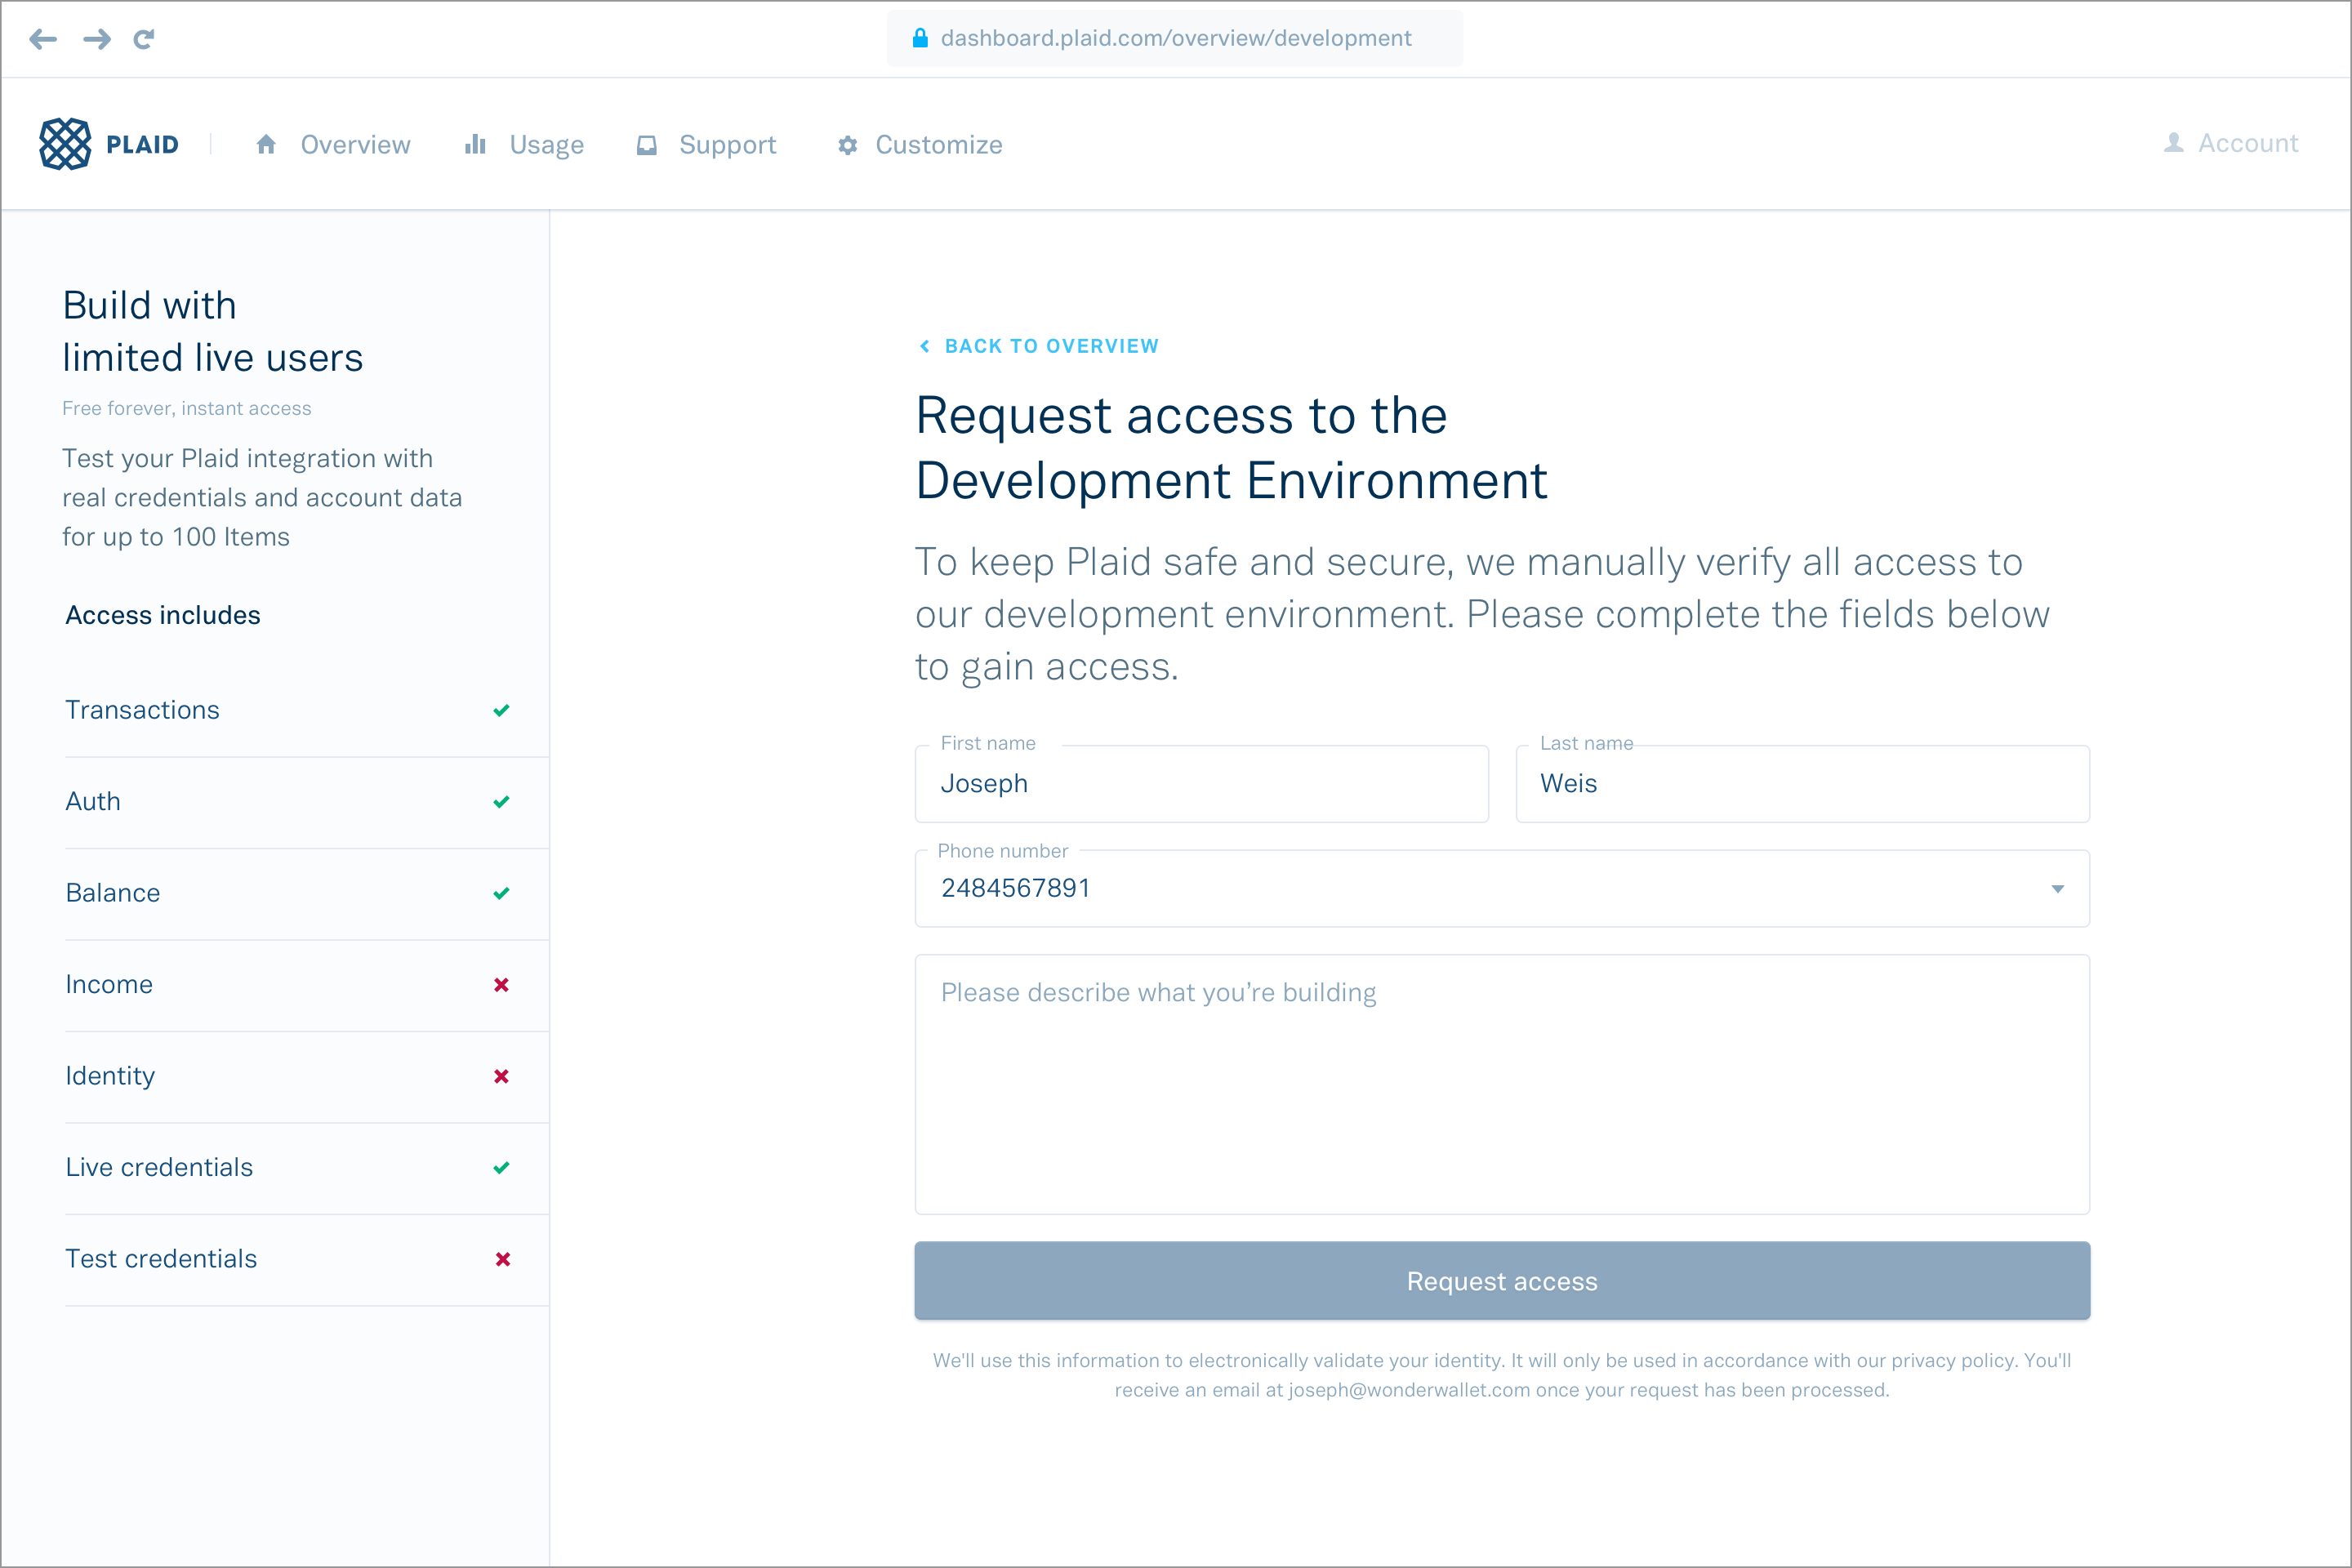Viewport: 2352px width, 1568px height.
Task: Click 'Request access to the Development Environment' heading
Action: click(1232, 448)
